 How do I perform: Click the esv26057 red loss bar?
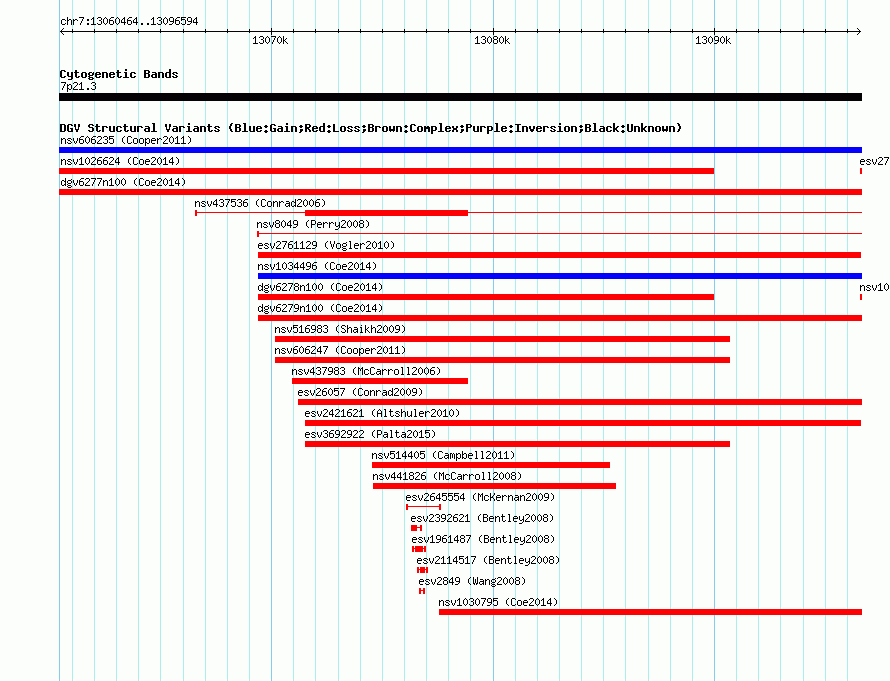pos(580,402)
